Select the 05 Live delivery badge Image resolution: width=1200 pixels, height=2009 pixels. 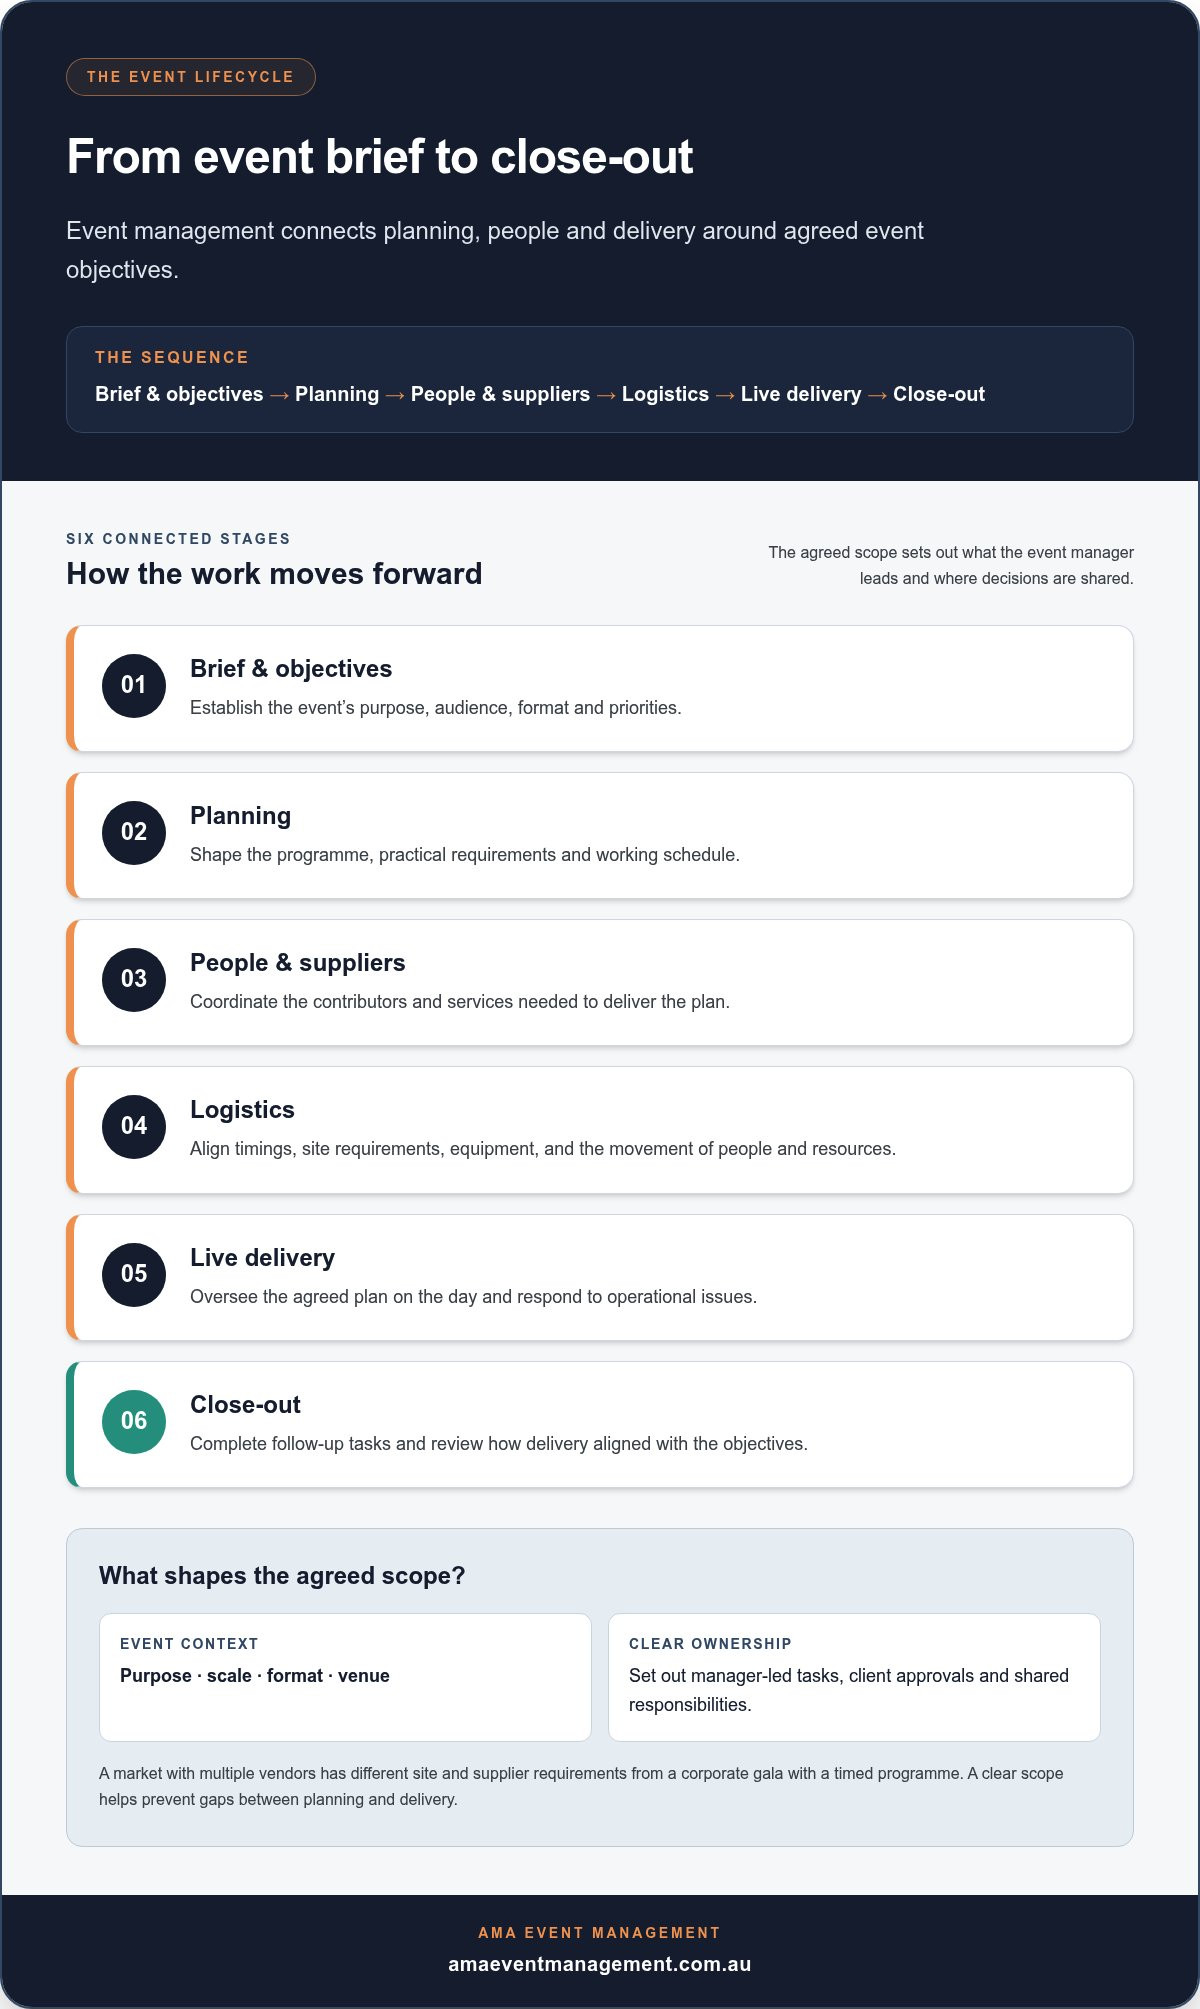click(134, 1275)
